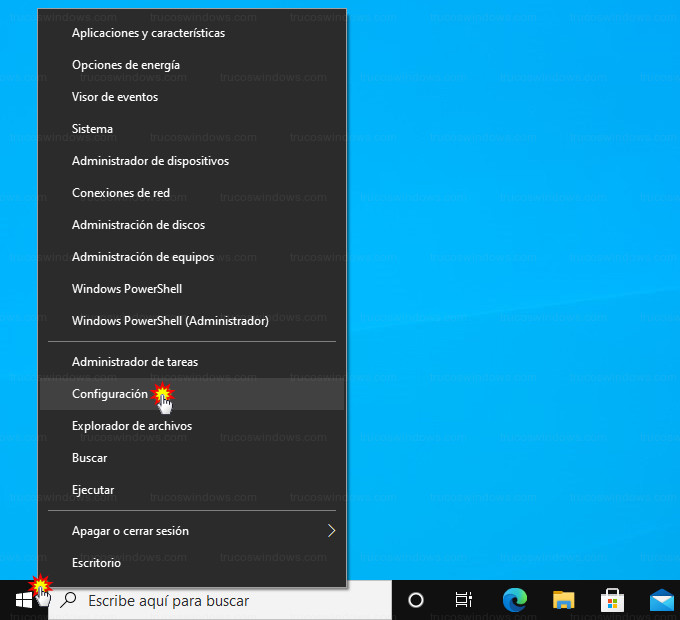Open Task View on taskbar
This screenshot has height=620, width=680.
464,600
